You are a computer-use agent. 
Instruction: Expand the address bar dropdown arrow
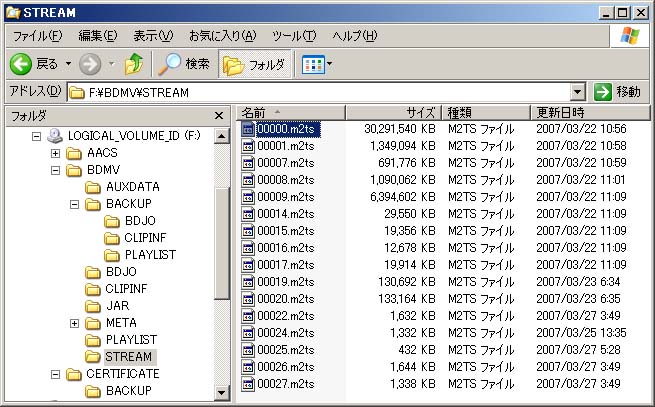pyautogui.click(x=578, y=92)
